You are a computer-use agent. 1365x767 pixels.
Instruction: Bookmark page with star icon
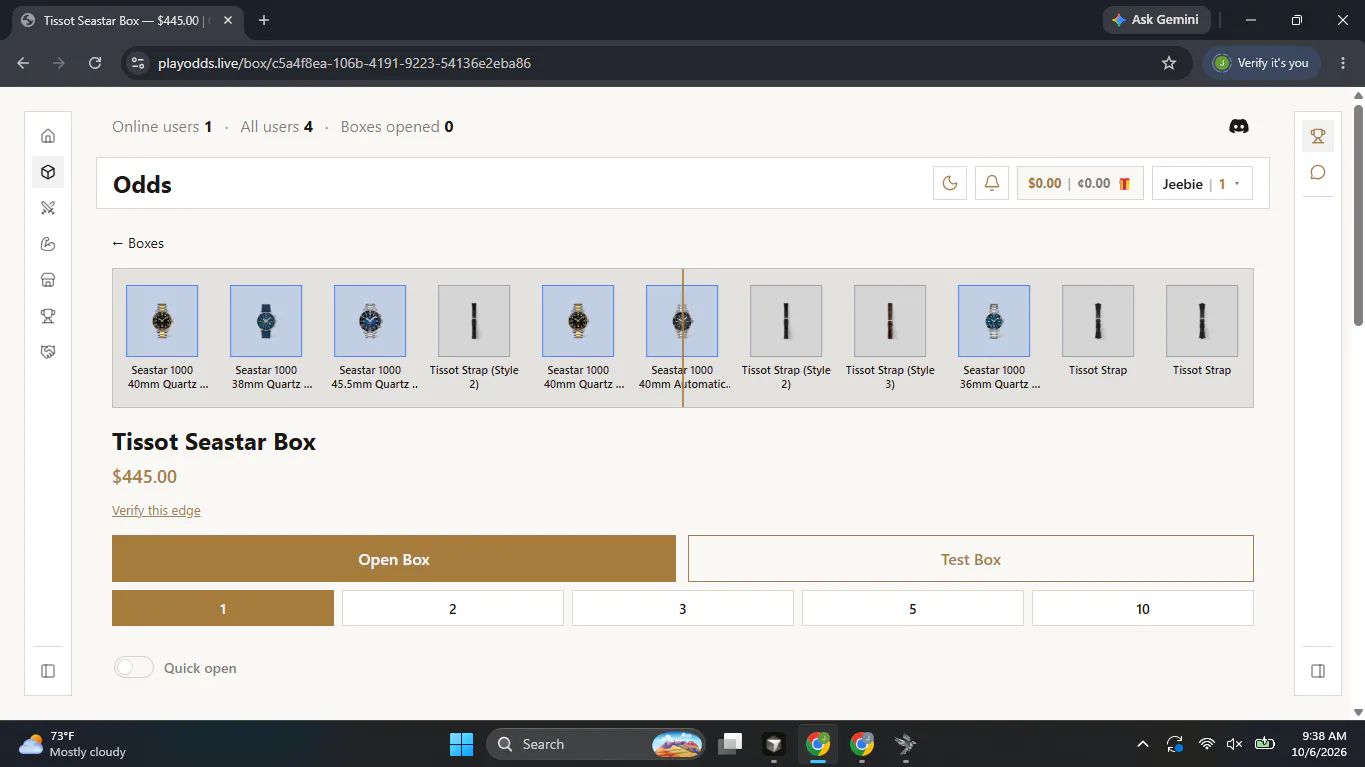(x=1169, y=63)
